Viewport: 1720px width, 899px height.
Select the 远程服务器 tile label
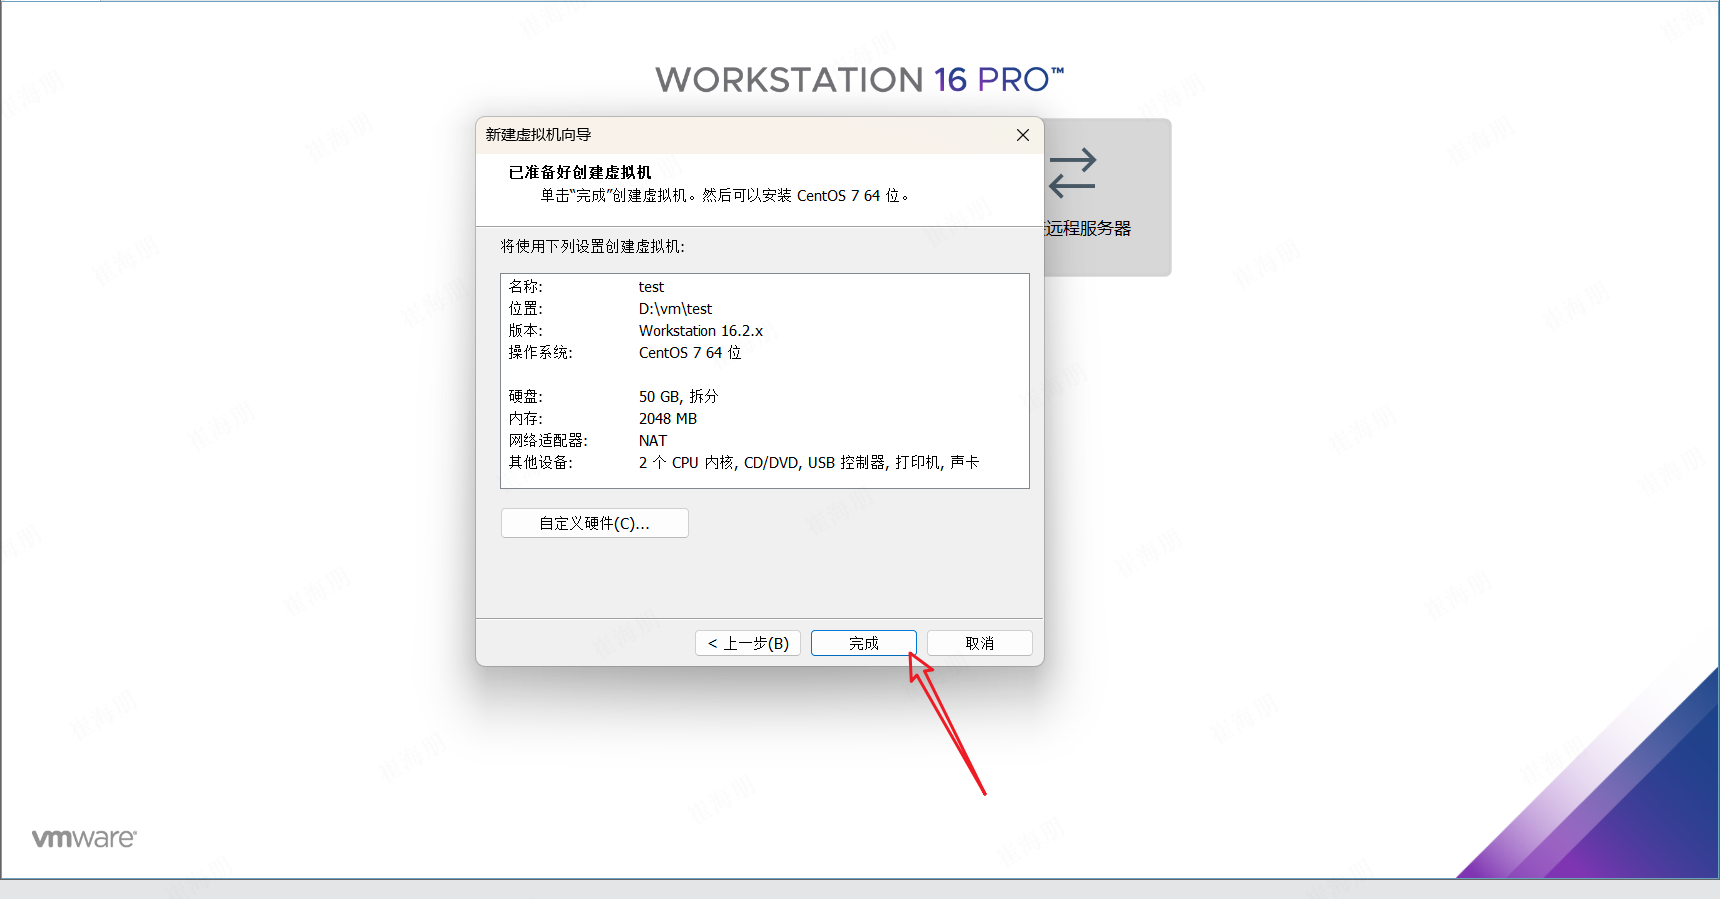click(x=1087, y=228)
